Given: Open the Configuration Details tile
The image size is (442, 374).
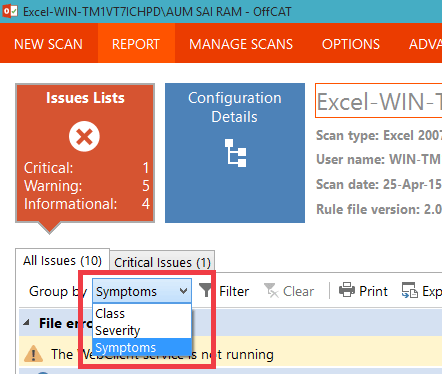Looking at the screenshot, I should (235, 153).
